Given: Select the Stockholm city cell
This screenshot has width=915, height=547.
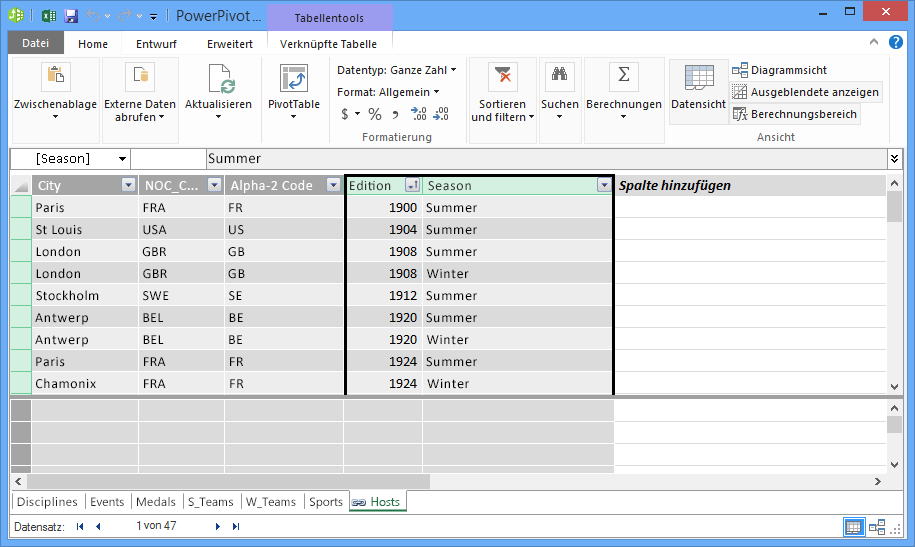Looking at the screenshot, I should [x=85, y=296].
